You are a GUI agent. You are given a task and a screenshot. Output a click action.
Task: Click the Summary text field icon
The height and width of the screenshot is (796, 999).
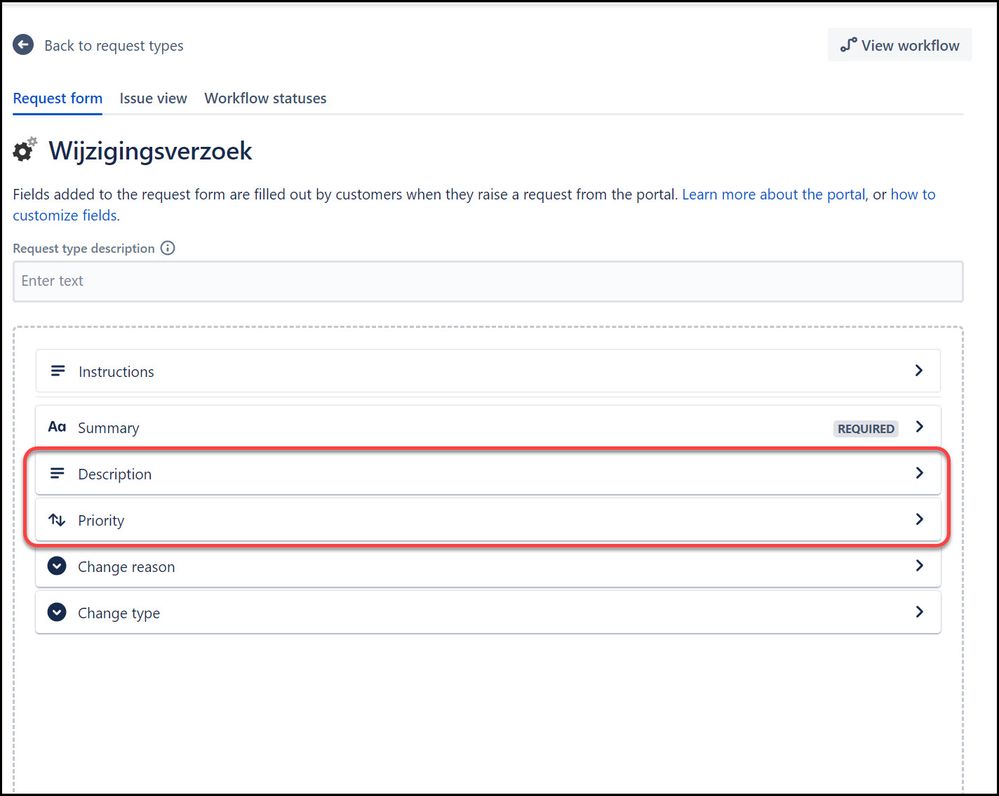pos(57,427)
